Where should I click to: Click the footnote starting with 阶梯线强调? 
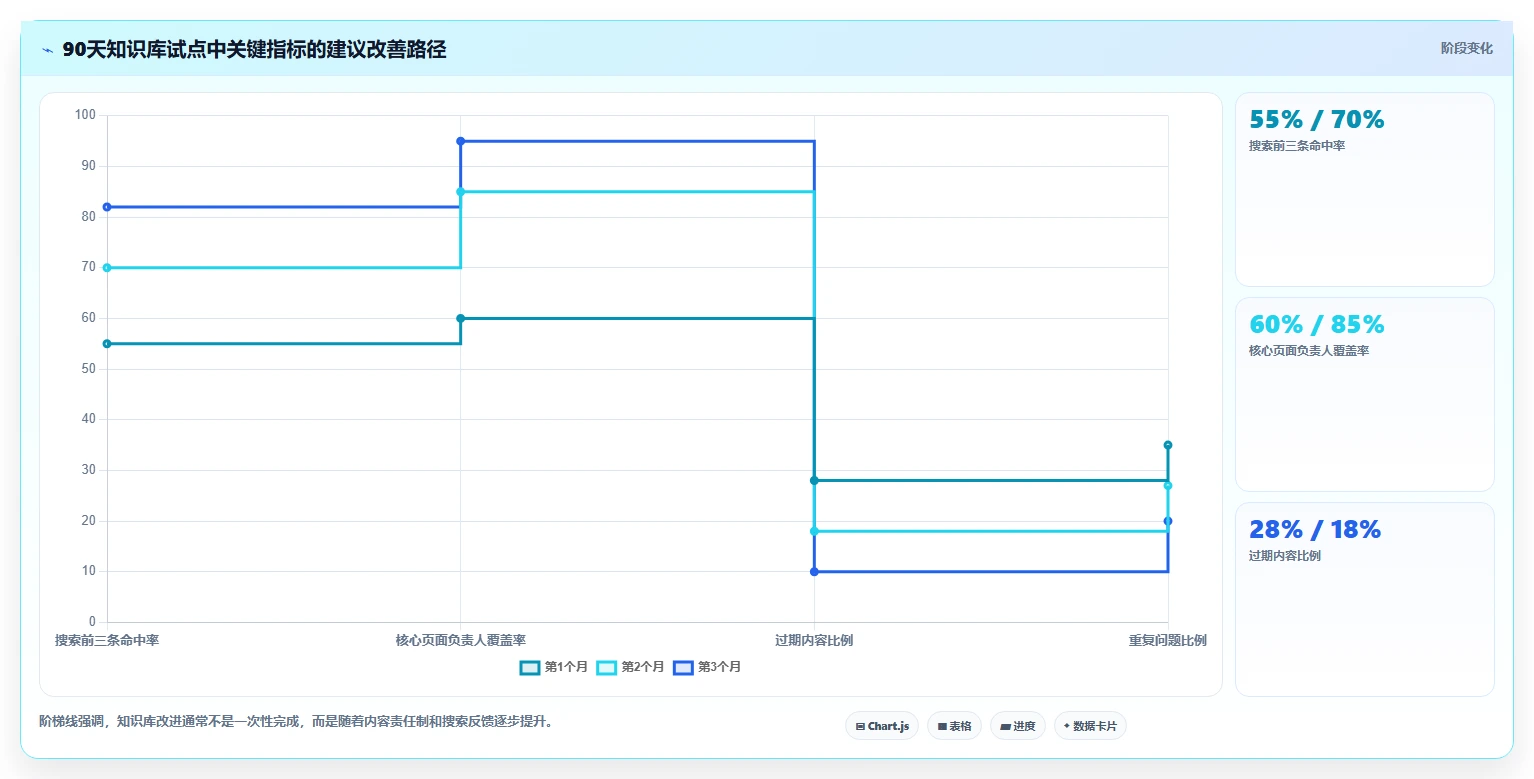296,721
